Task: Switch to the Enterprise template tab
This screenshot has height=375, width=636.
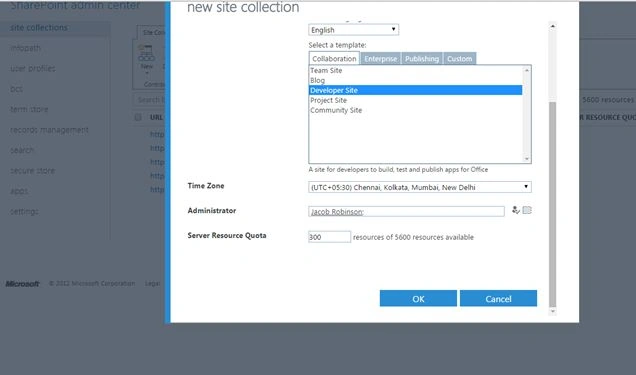Action: pos(380,59)
